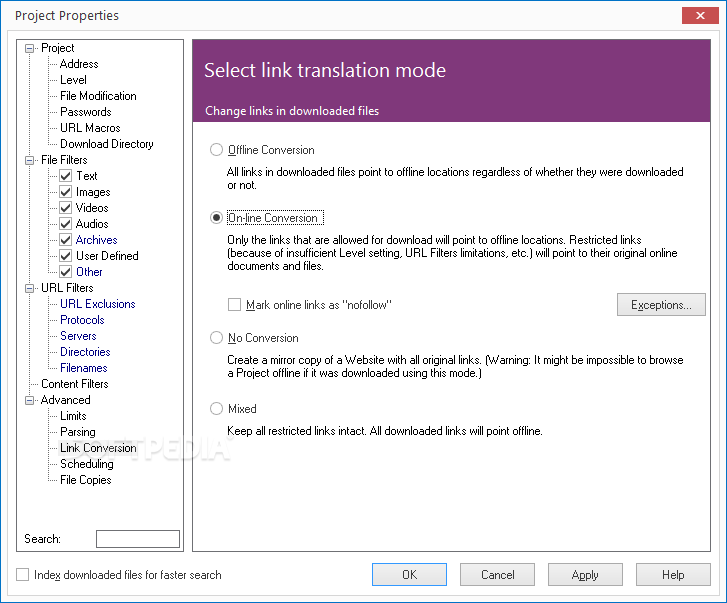
Task: Close the Project Properties dialog
Action: click(x=697, y=15)
